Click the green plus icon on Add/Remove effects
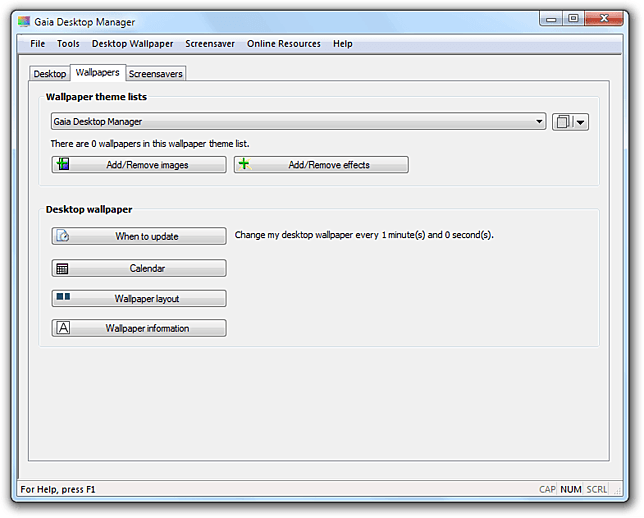644x518 pixels. [x=245, y=164]
